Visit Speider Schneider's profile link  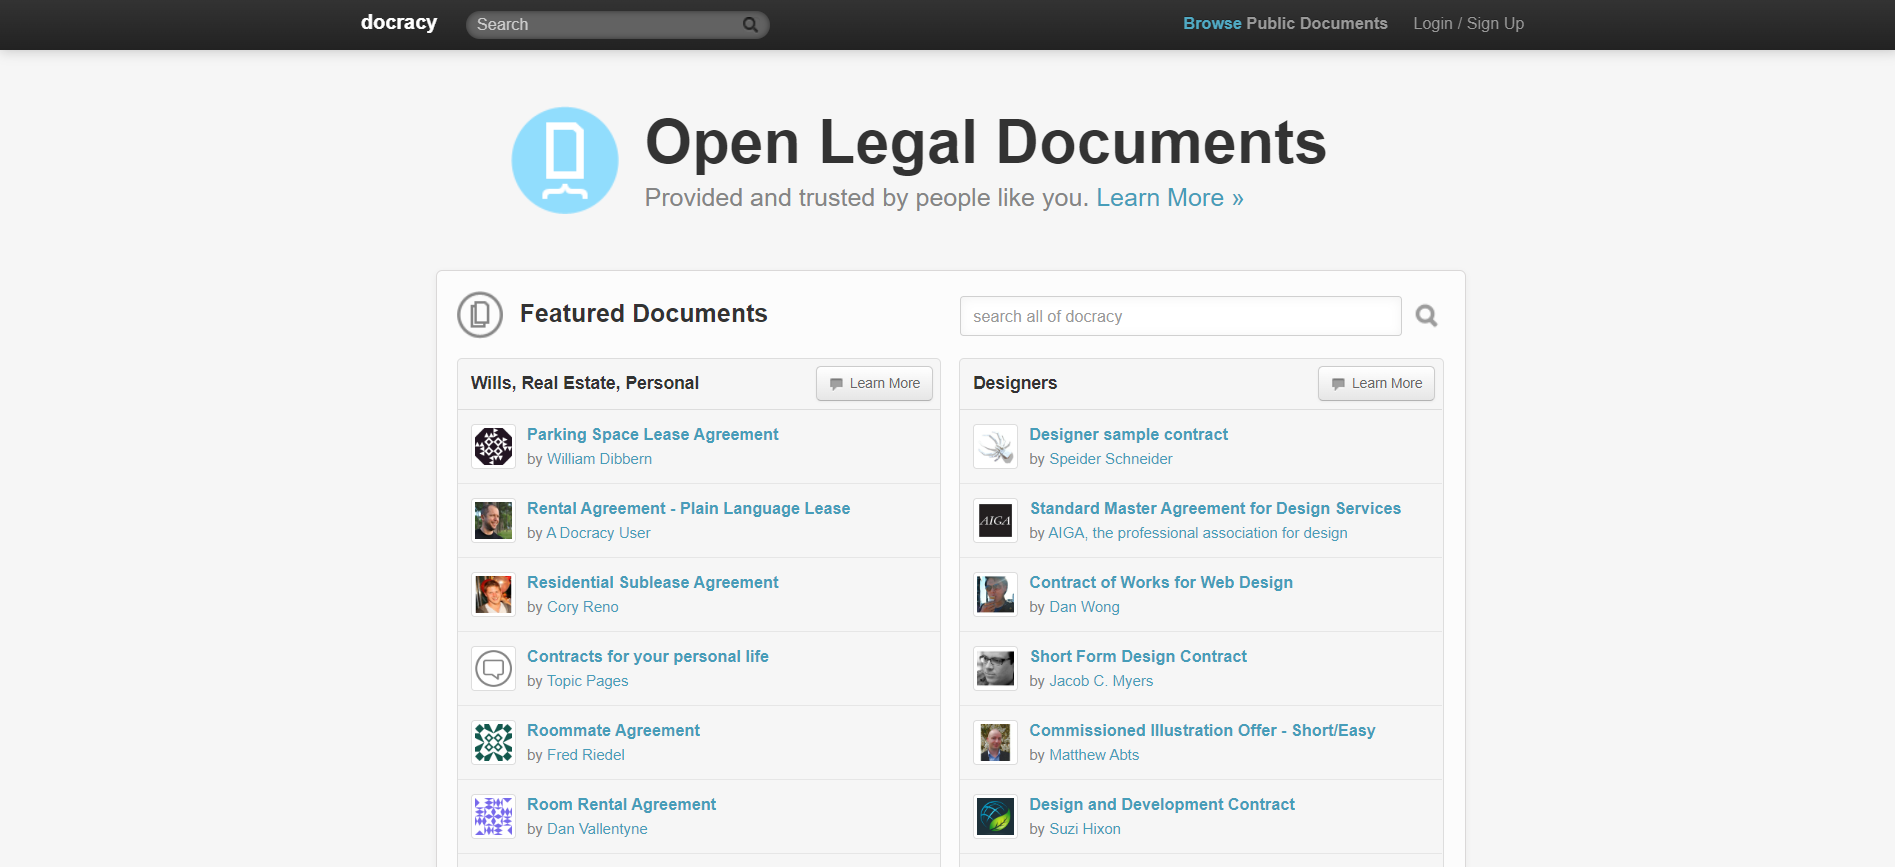pyautogui.click(x=1110, y=459)
